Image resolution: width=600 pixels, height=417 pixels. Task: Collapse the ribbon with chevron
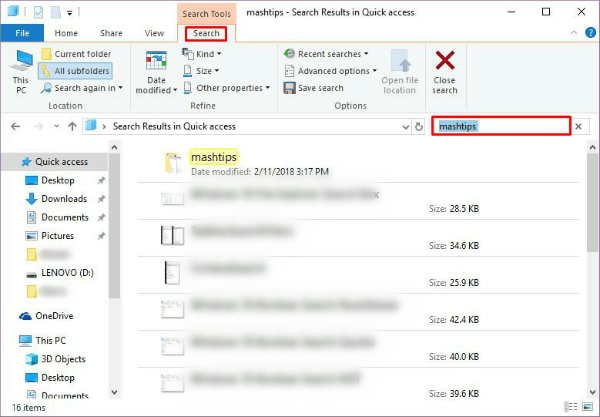coord(574,33)
